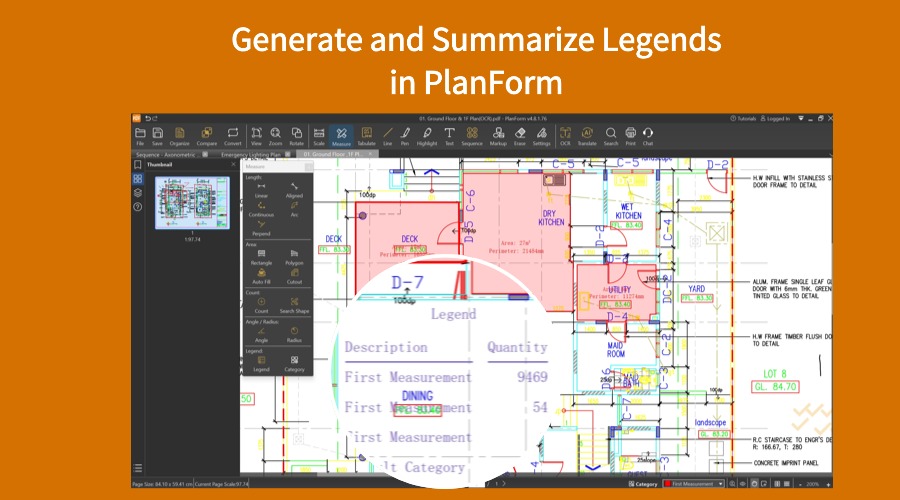This screenshot has height=500, width=900.
Task: Decrease zoom with minus button
Action: click(800, 485)
